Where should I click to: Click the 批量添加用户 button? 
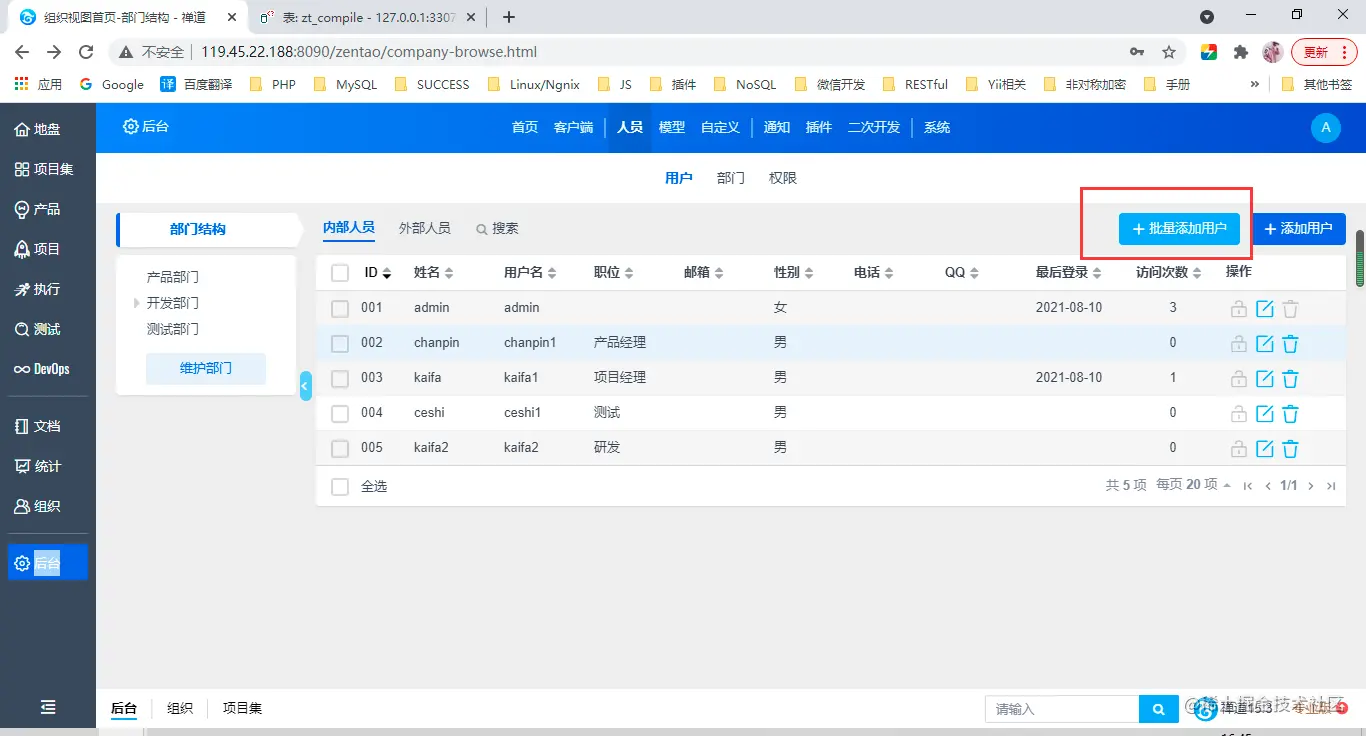click(1179, 229)
